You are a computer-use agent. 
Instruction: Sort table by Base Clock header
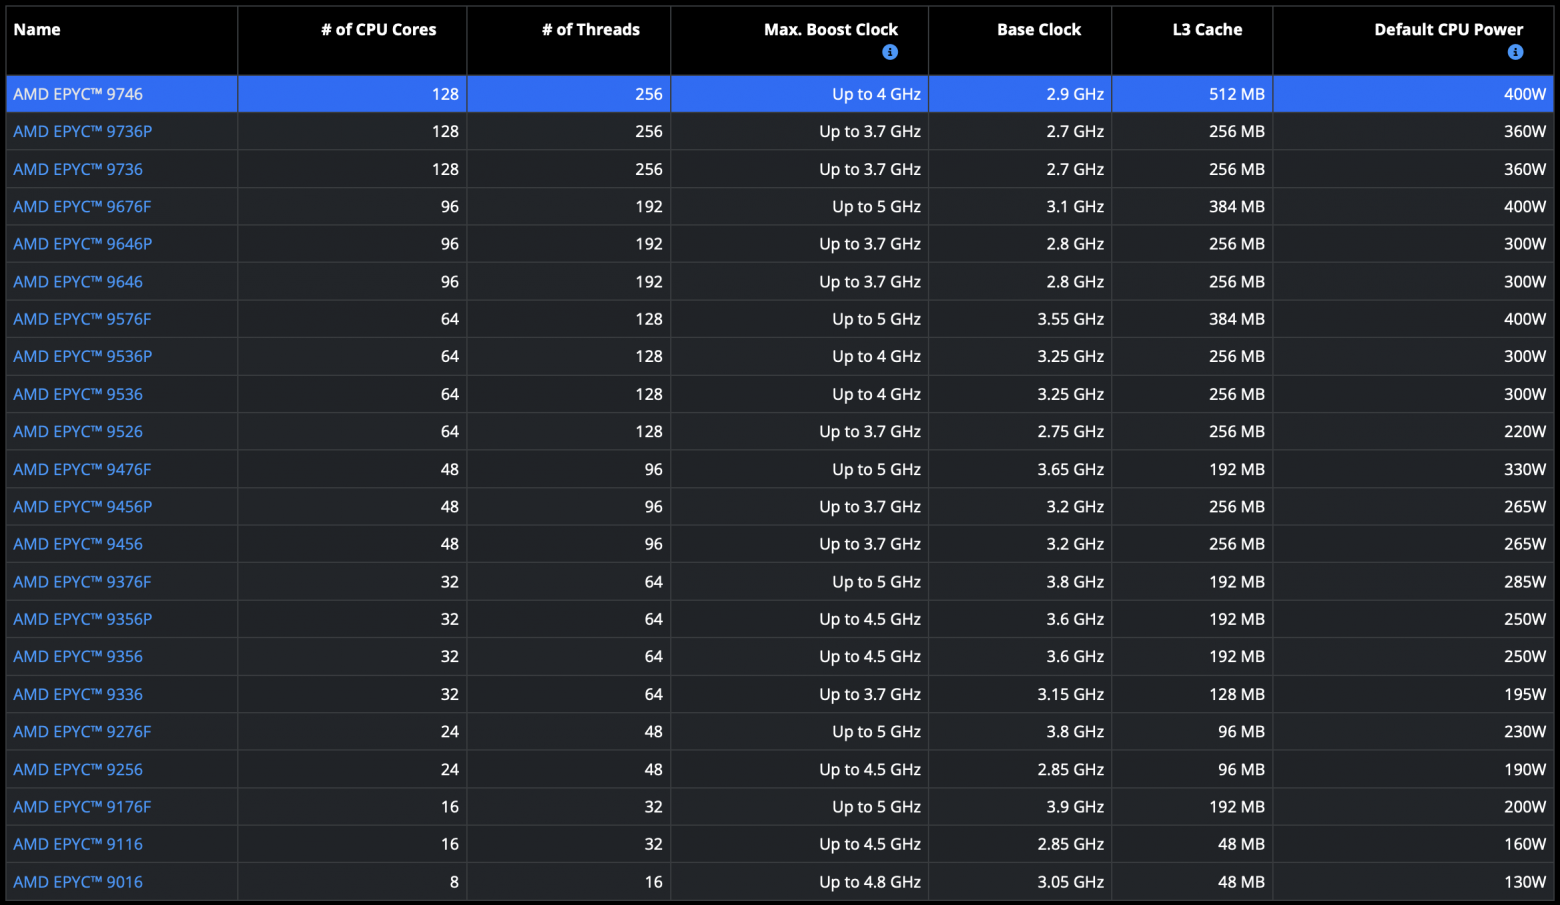coord(1039,30)
